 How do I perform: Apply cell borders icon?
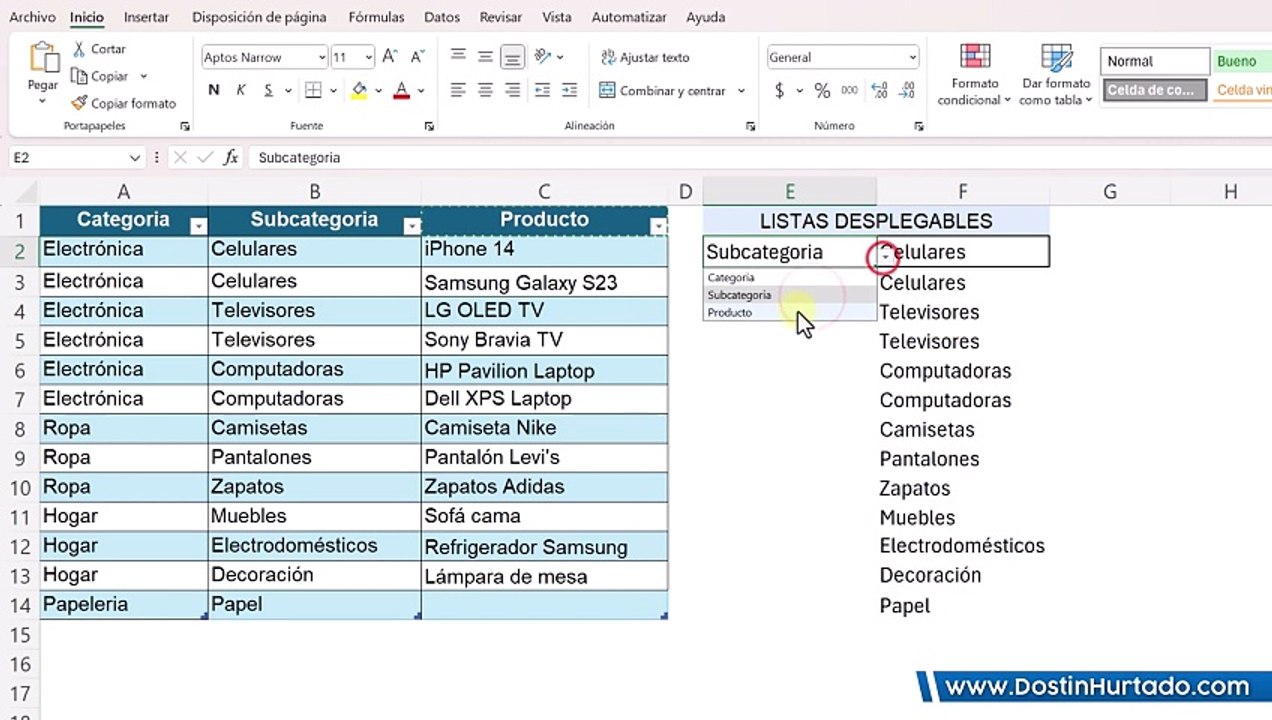click(x=313, y=90)
